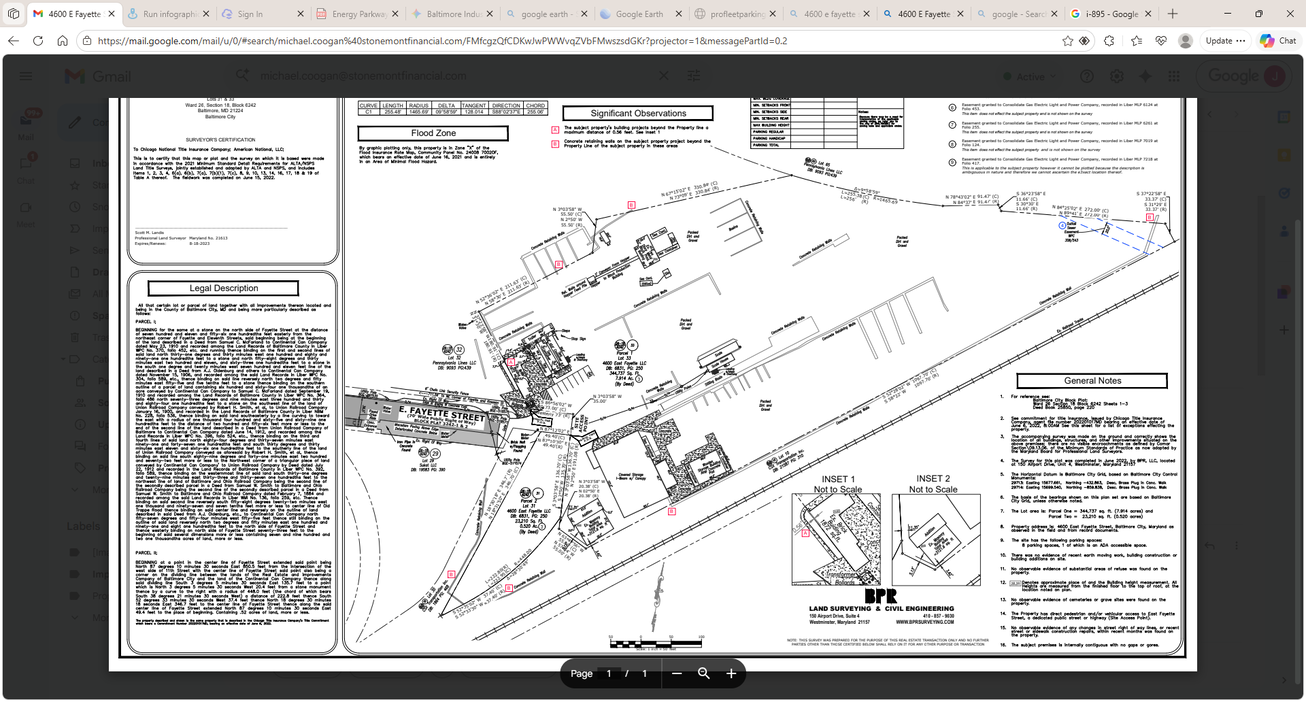The height and width of the screenshot is (702, 1306).
Task: Open a new browser tab
Action: pyautogui.click(x=1173, y=14)
